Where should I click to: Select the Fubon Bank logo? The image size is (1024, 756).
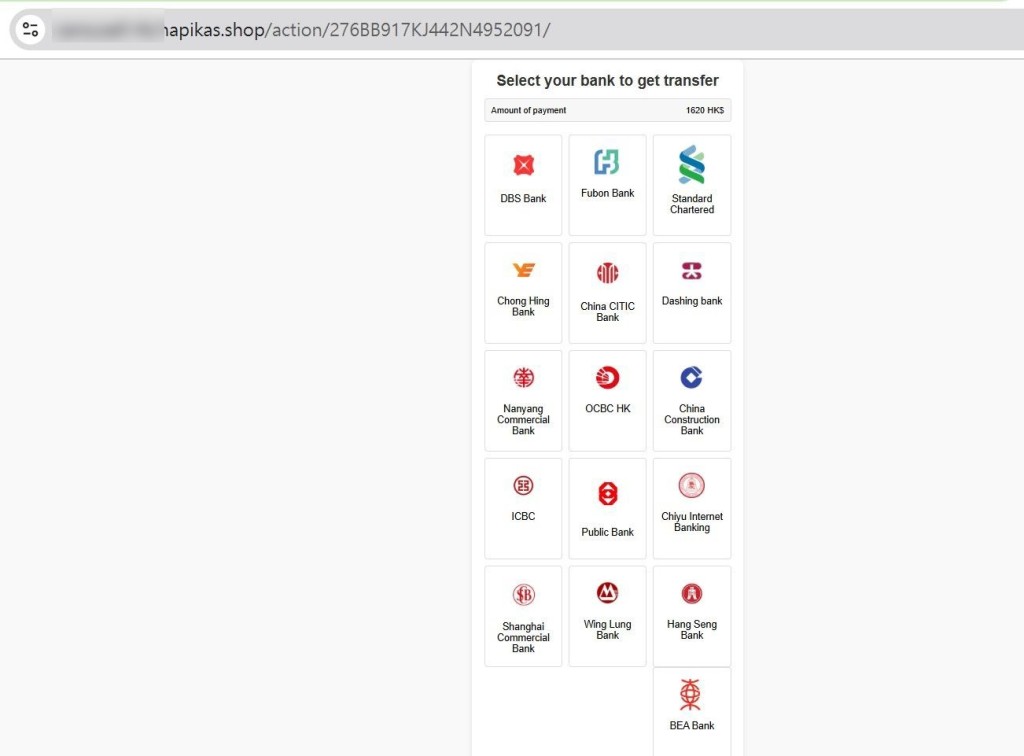pos(607,162)
